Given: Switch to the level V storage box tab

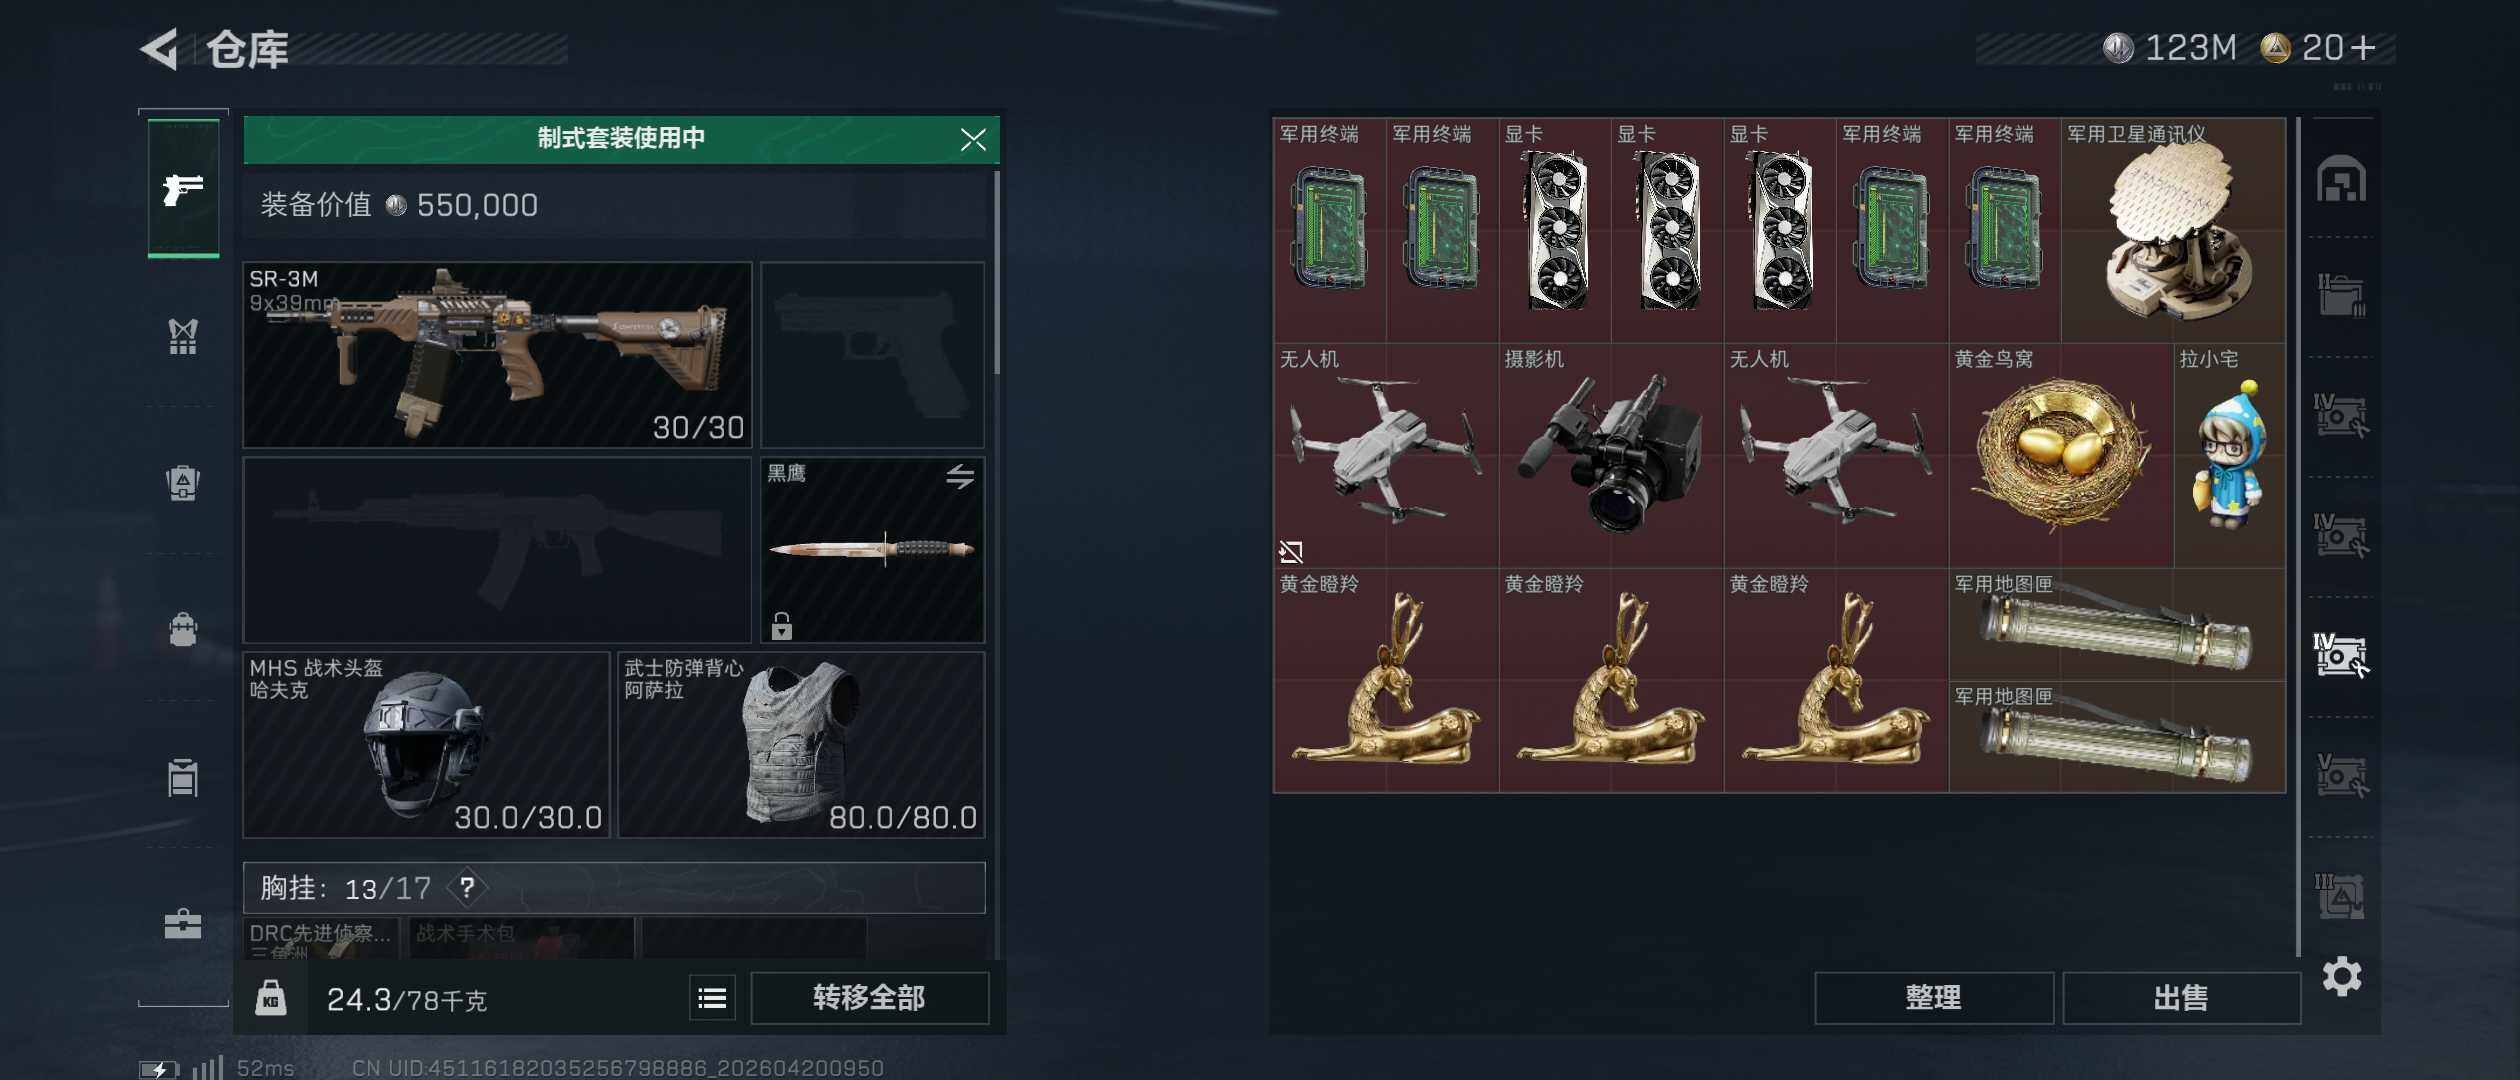Looking at the screenshot, I should click(2341, 776).
